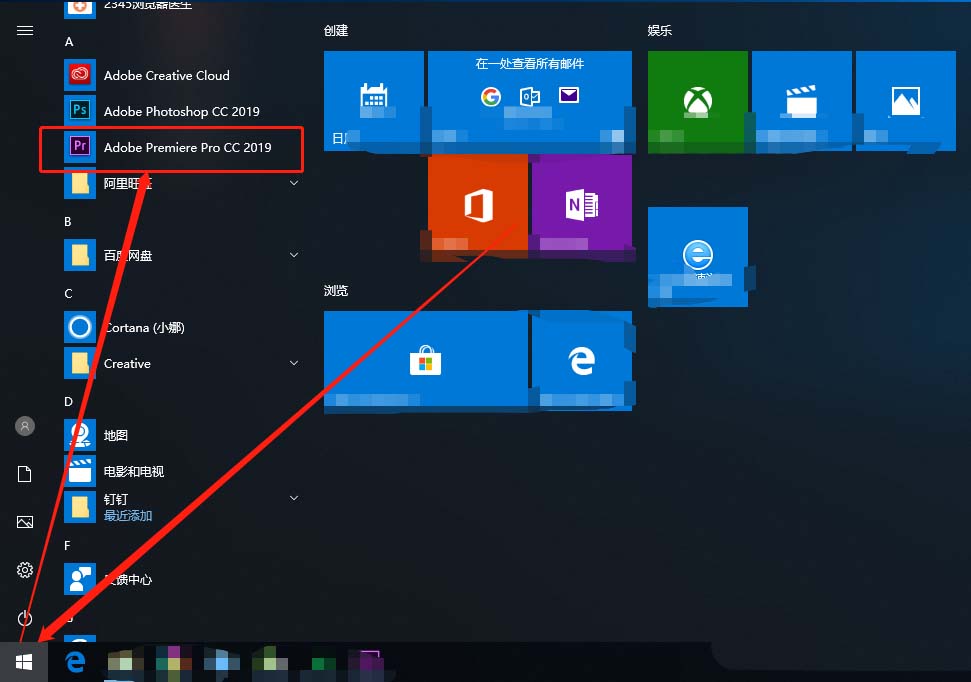
Task: Click the letter B section header
Action: click(x=67, y=222)
